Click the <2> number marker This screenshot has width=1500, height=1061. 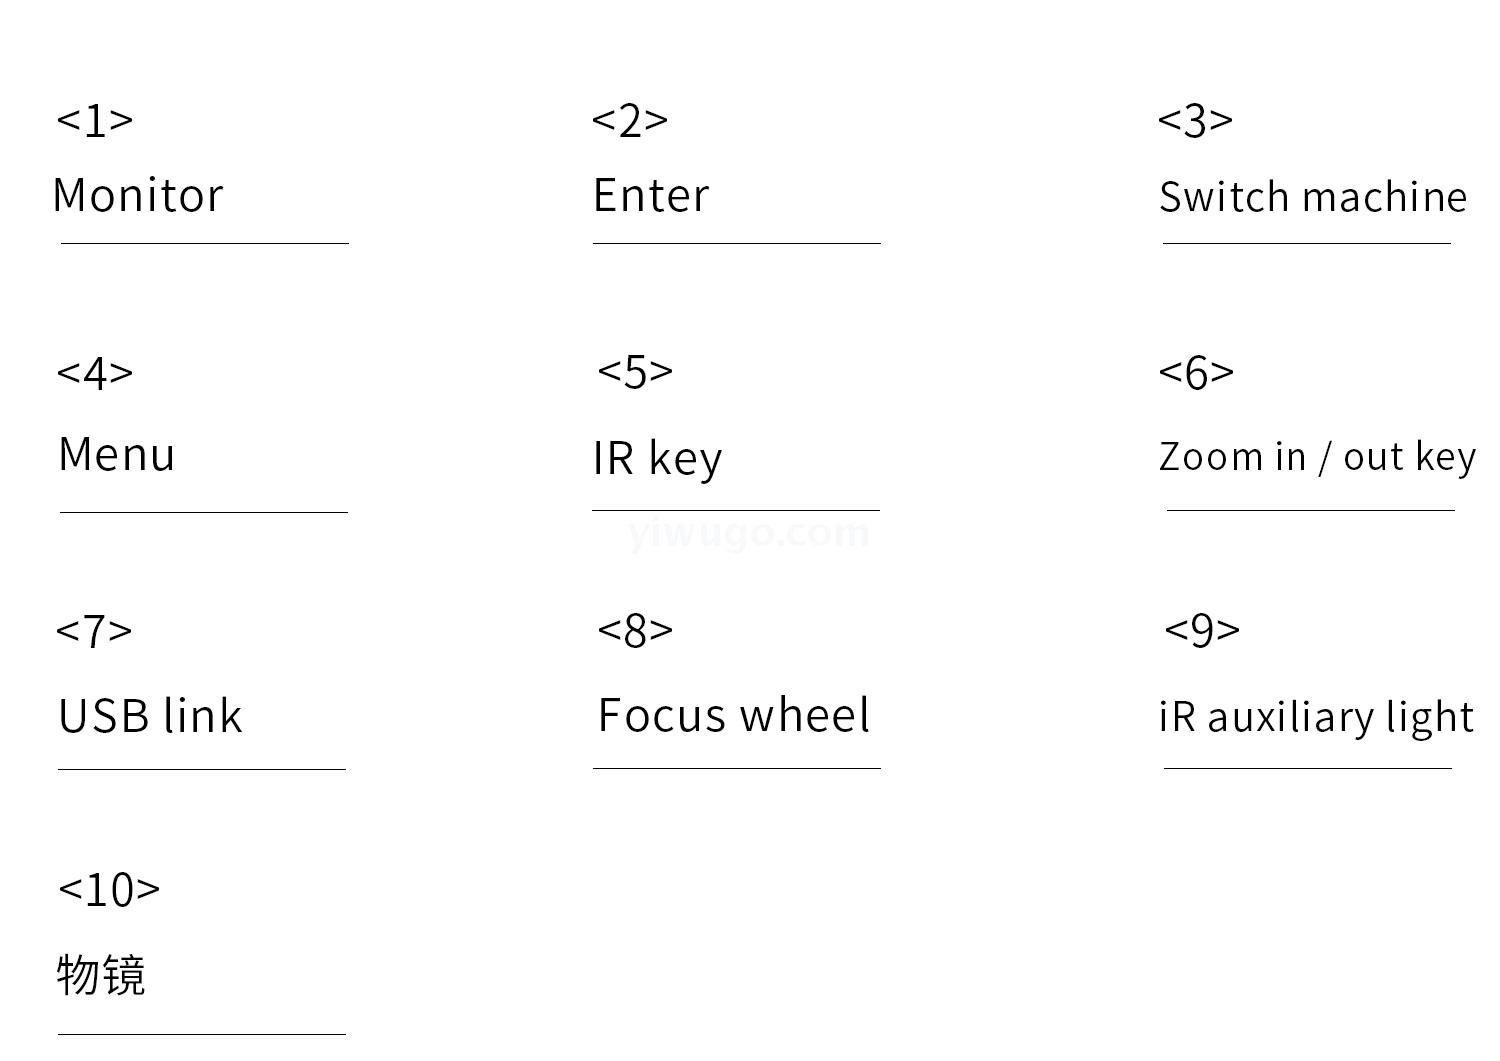pos(630,120)
